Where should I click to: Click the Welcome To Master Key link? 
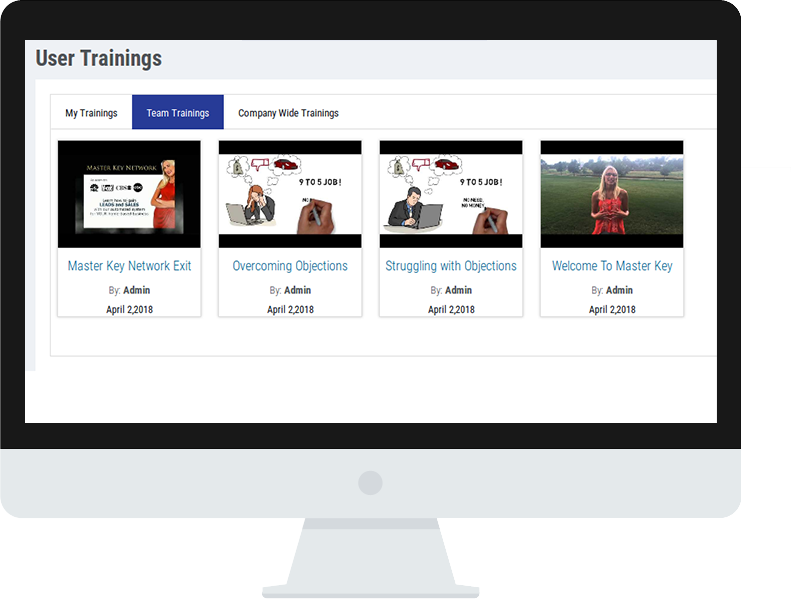[x=612, y=266]
